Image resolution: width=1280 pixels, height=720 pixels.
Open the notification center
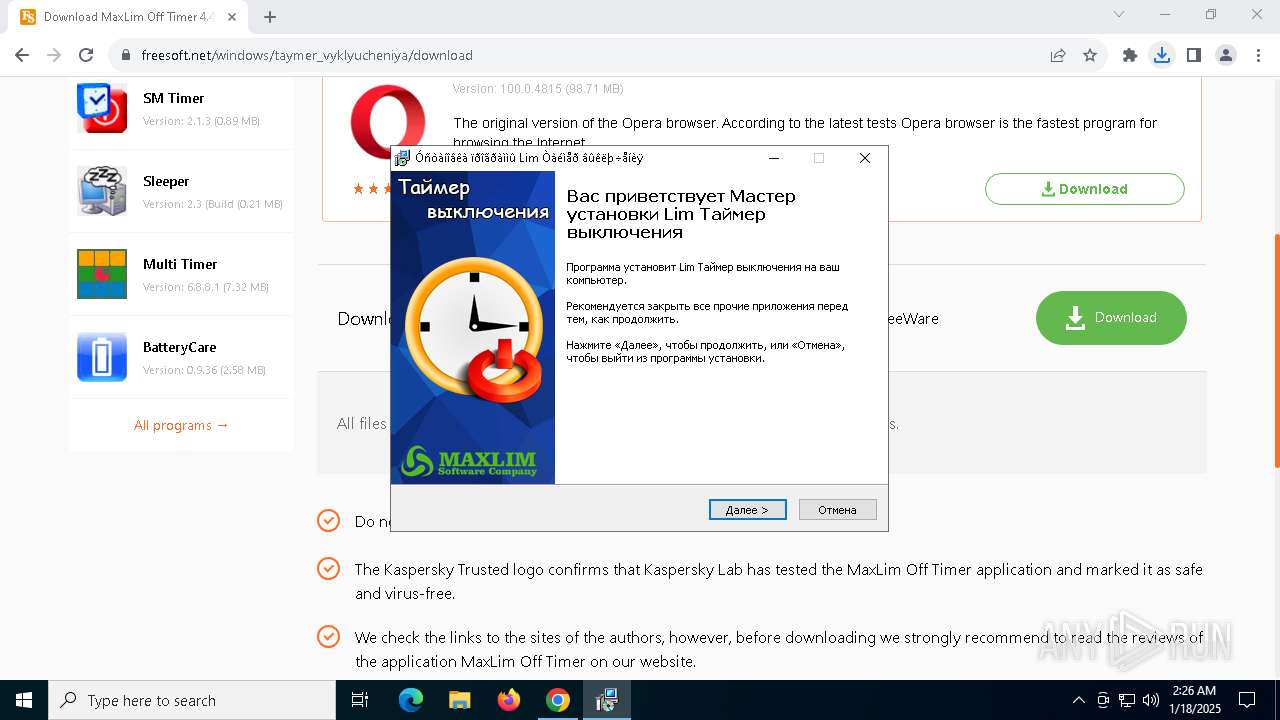pyautogui.click(x=1247, y=700)
